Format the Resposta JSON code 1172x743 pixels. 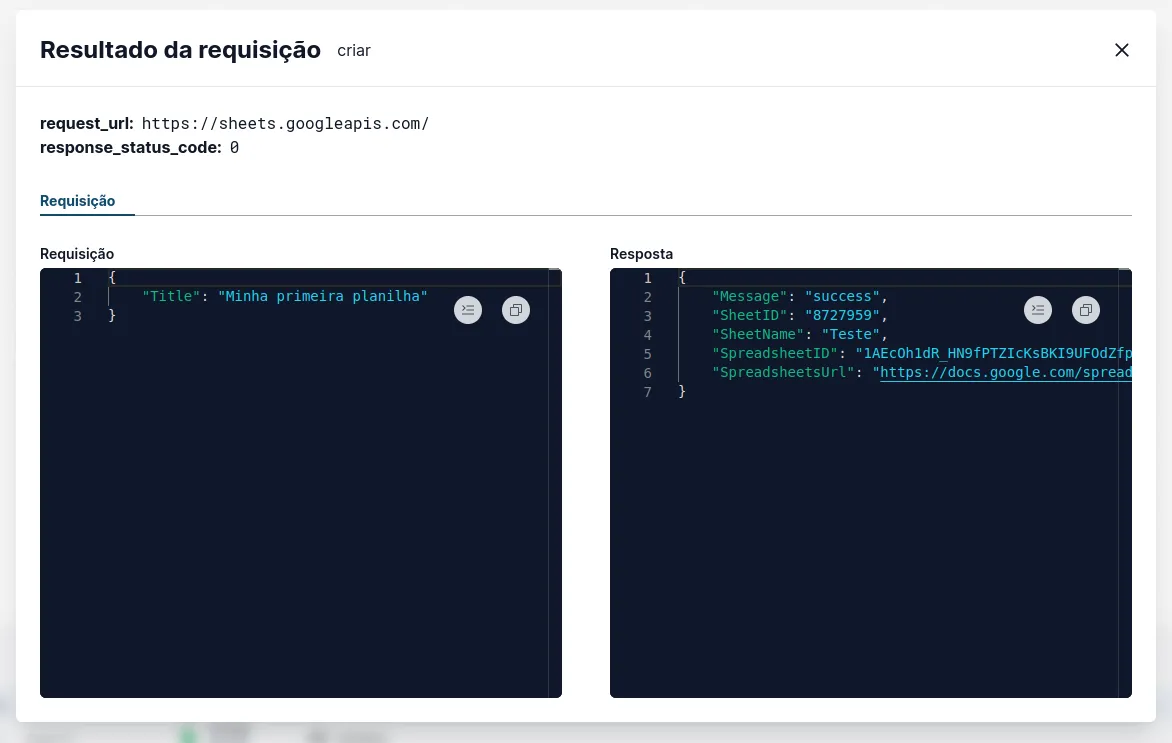[1037, 310]
